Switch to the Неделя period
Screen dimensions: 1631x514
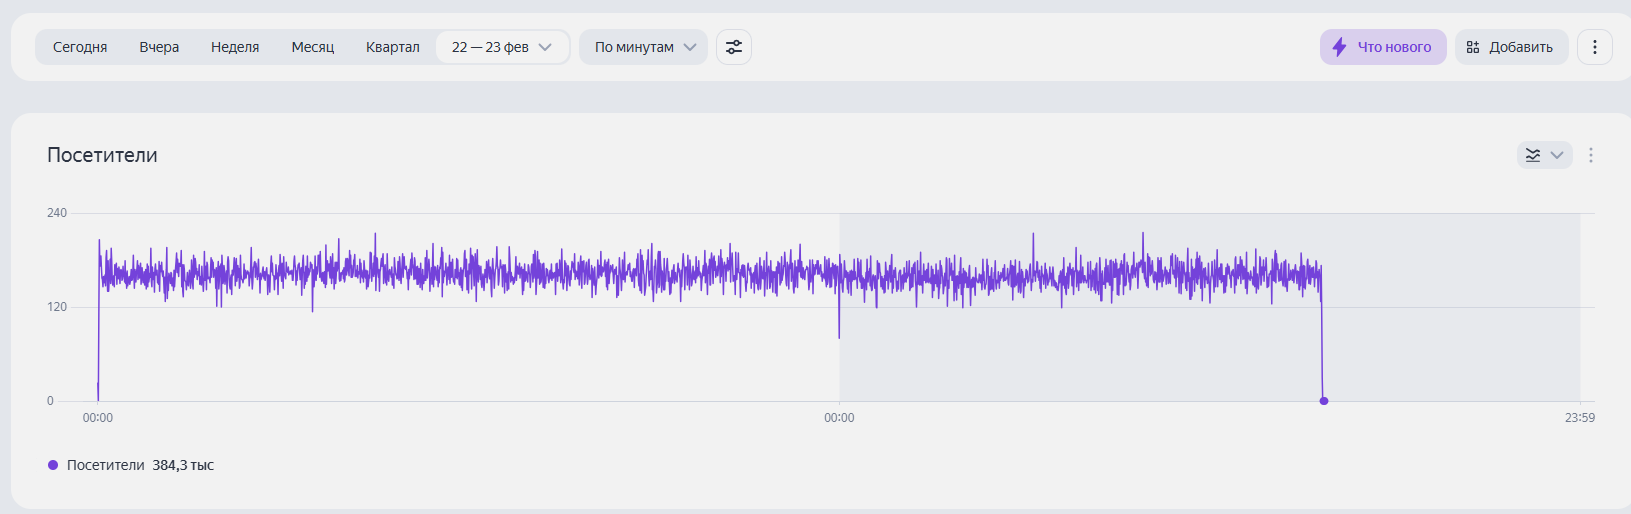coord(235,47)
